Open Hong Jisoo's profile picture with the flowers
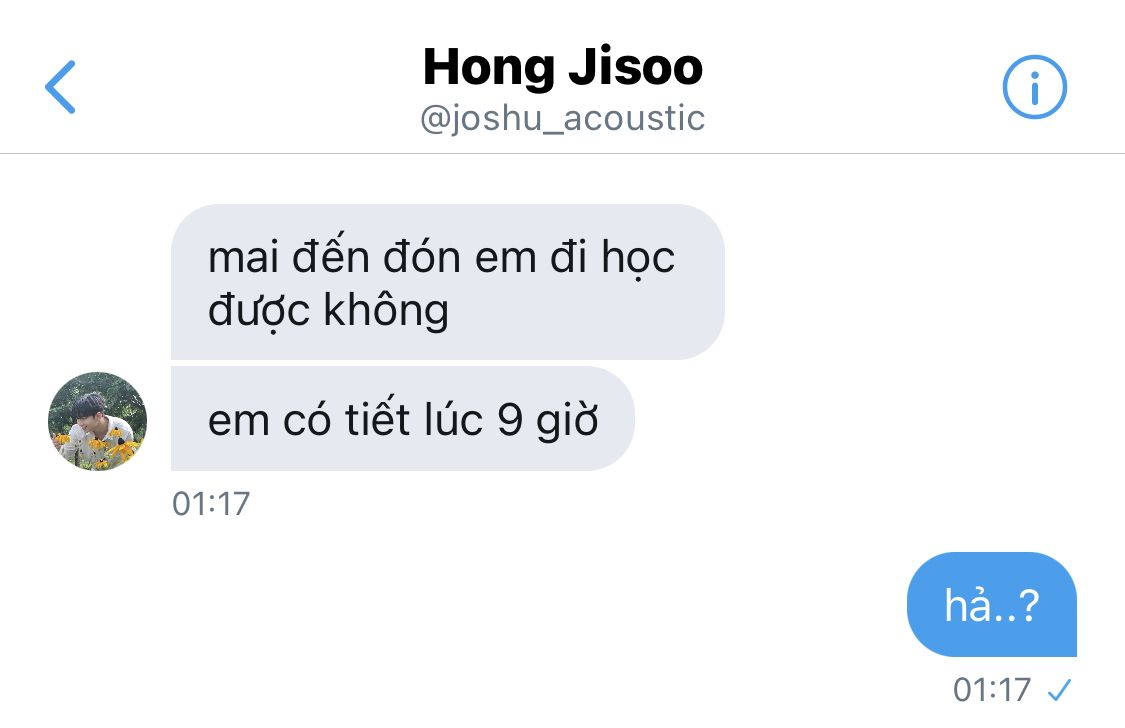 pyautogui.click(x=98, y=421)
